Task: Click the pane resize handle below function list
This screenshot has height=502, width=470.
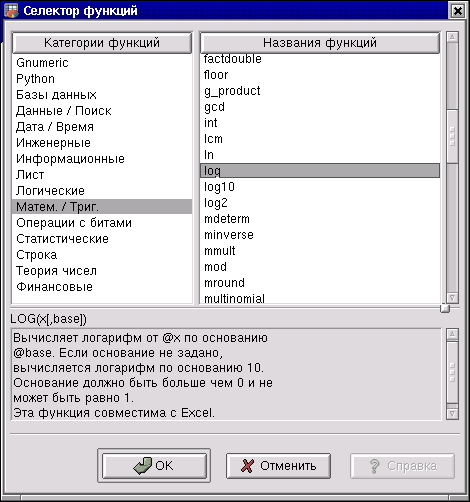Action: [445, 309]
